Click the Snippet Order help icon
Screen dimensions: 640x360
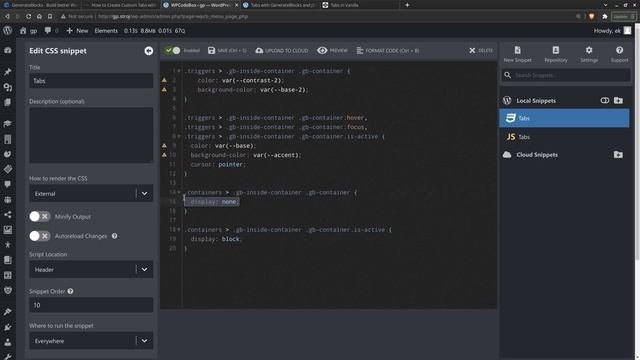coord(71,291)
